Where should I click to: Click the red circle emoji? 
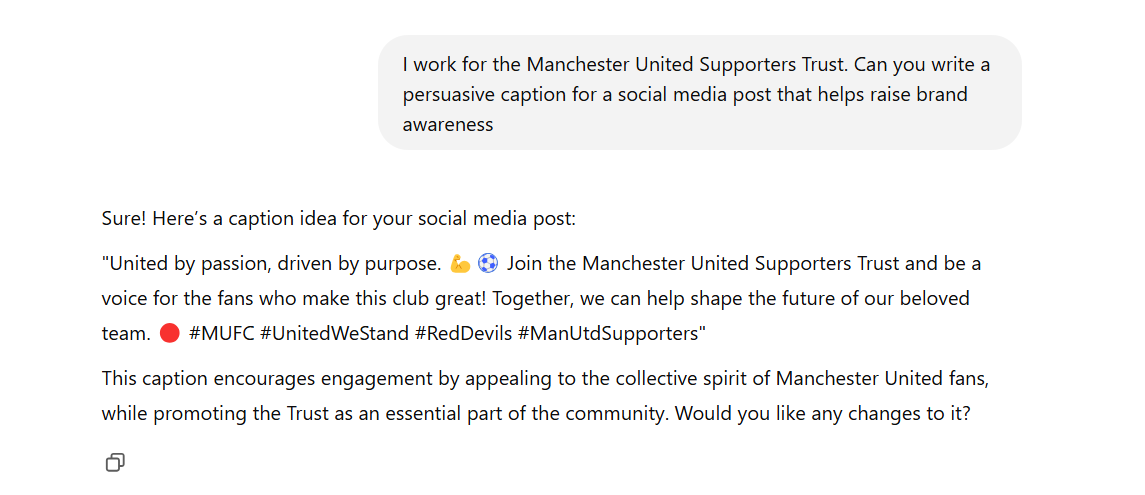coord(169,334)
